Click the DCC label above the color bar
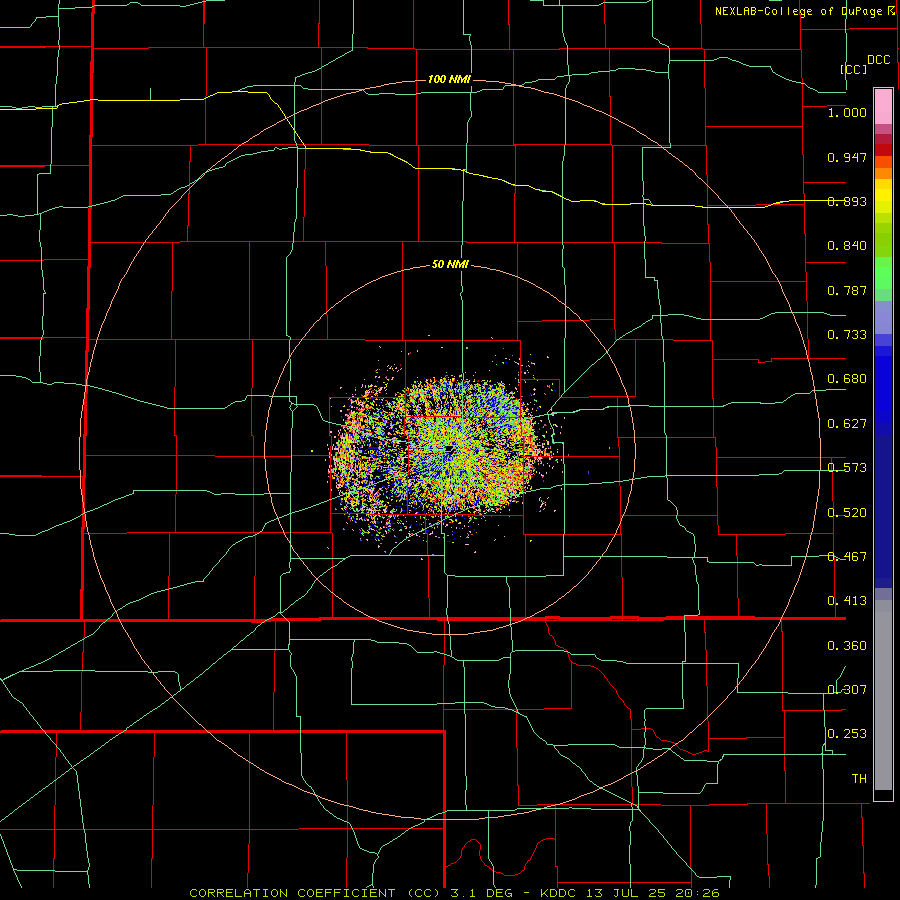This screenshot has height=900, width=900. click(879, 60)
